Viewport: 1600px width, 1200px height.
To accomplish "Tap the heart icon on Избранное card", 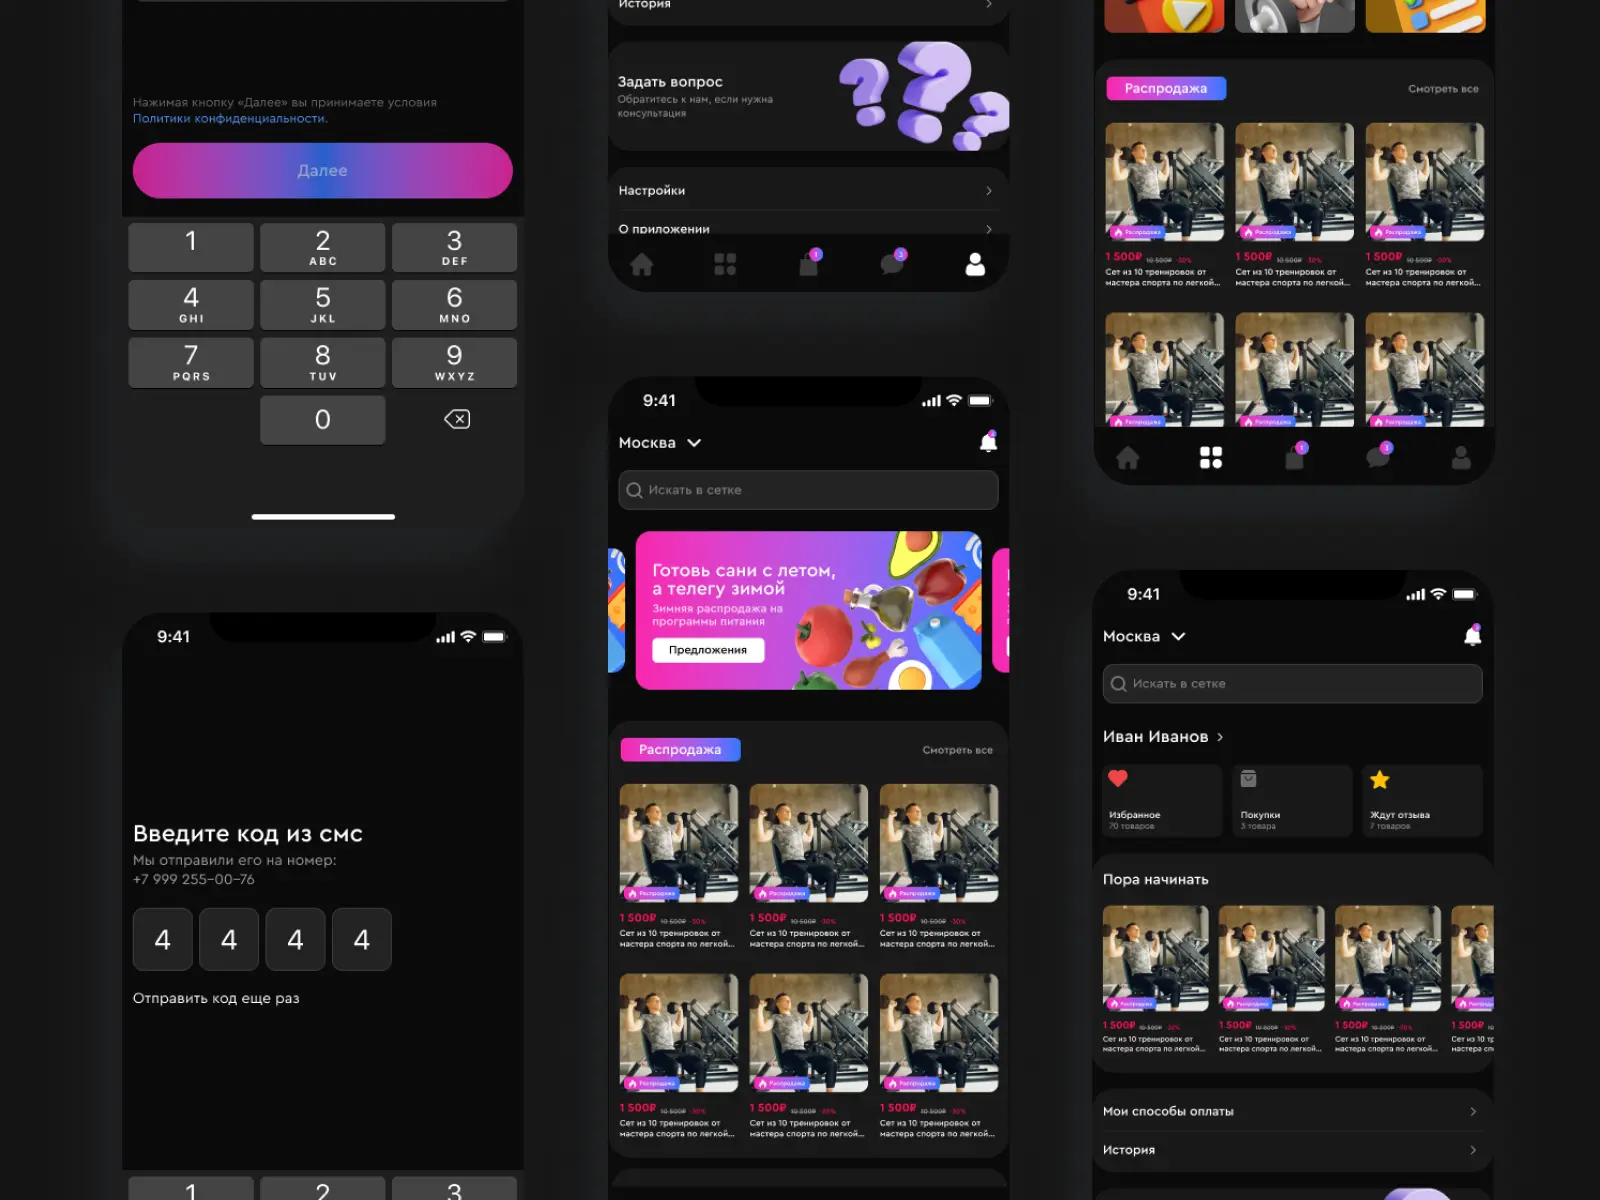I will coord(1118,779).
